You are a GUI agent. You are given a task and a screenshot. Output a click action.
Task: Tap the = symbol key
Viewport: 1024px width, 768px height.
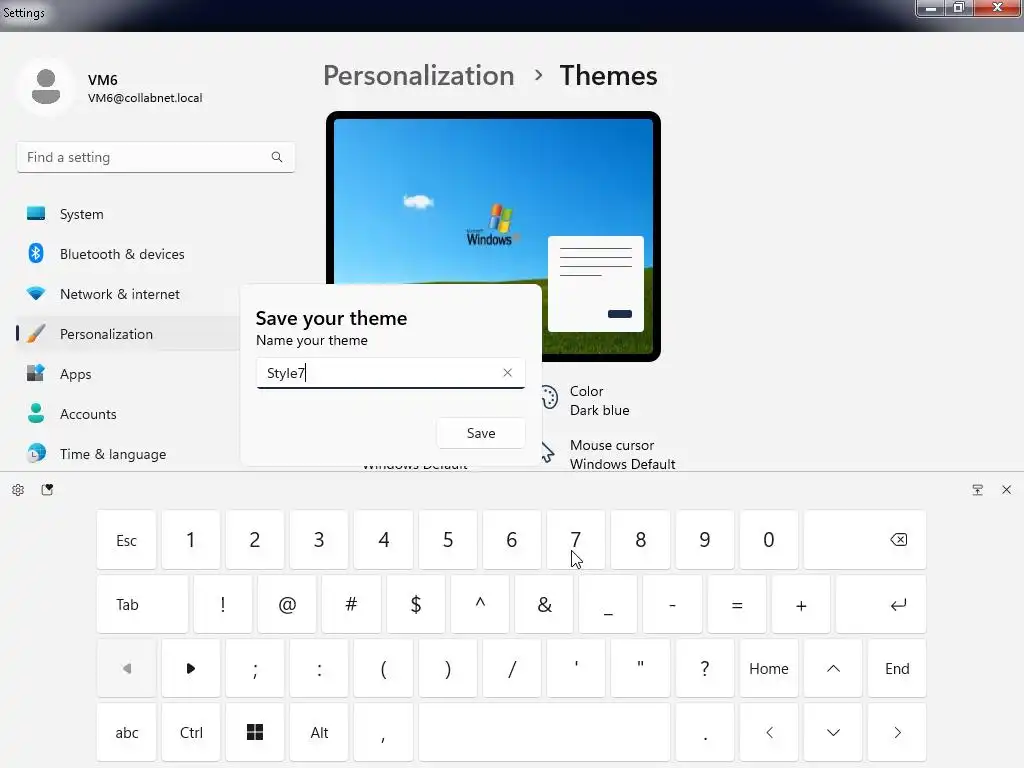tap(737, 604)
